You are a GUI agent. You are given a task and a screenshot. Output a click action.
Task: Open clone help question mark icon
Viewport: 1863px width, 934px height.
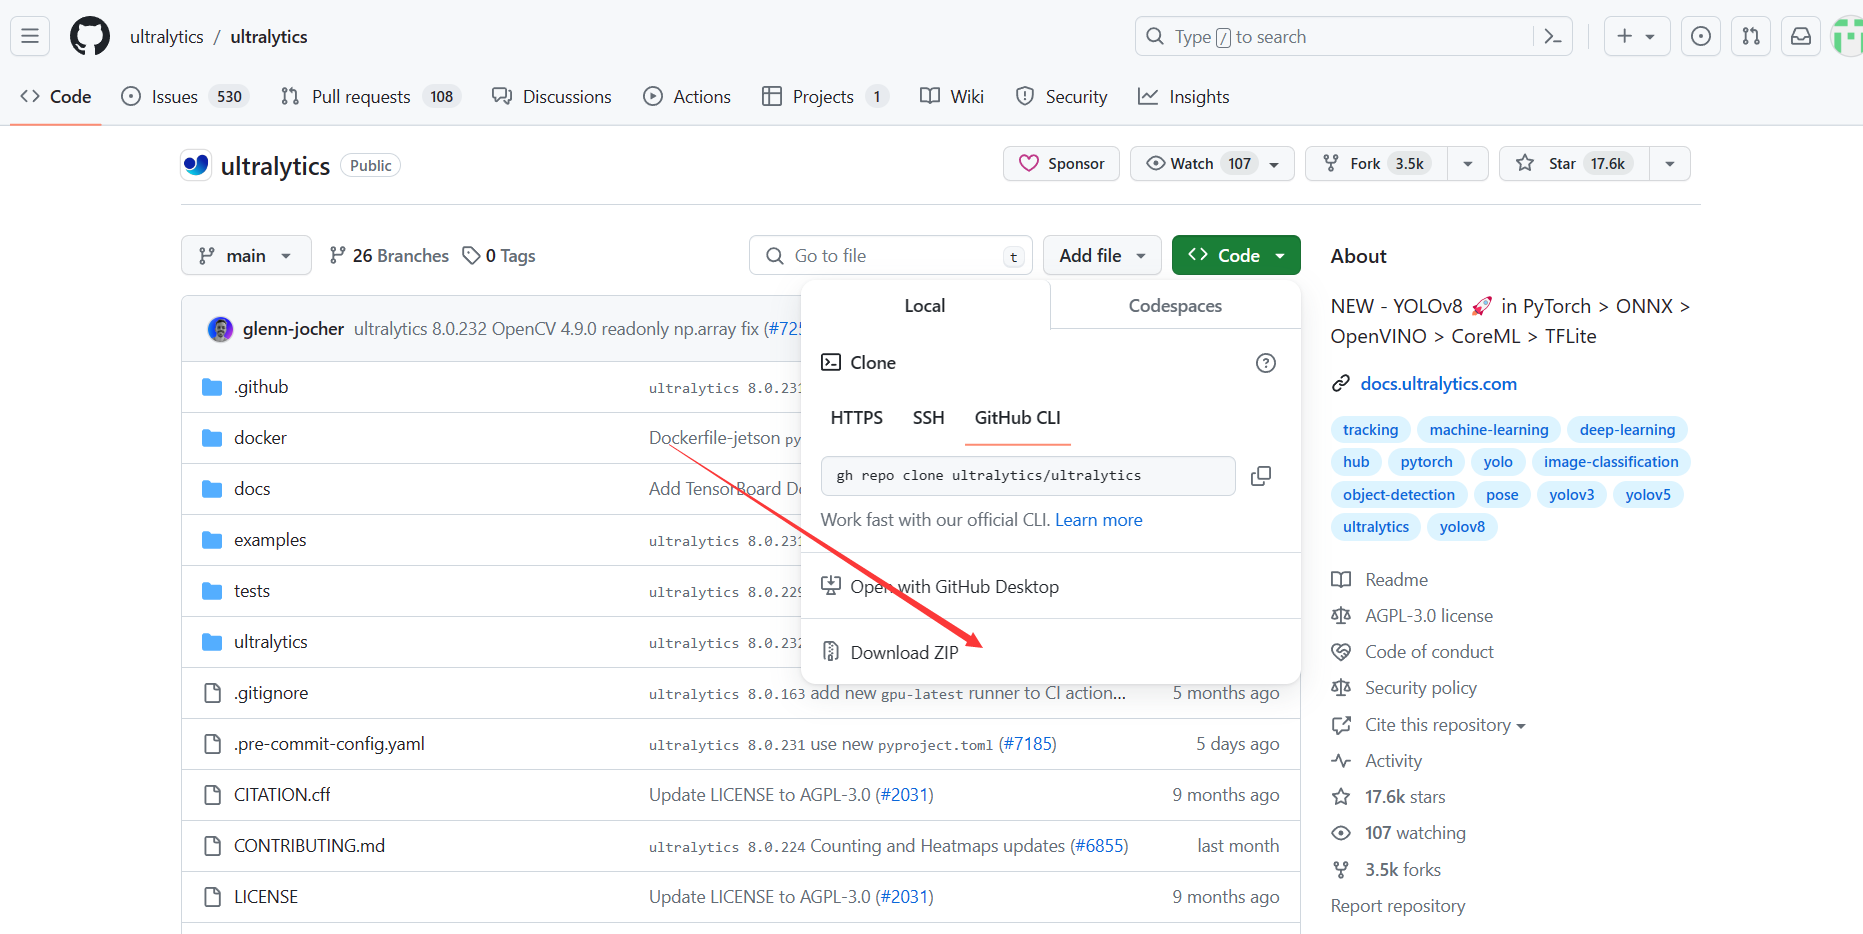1266,363
